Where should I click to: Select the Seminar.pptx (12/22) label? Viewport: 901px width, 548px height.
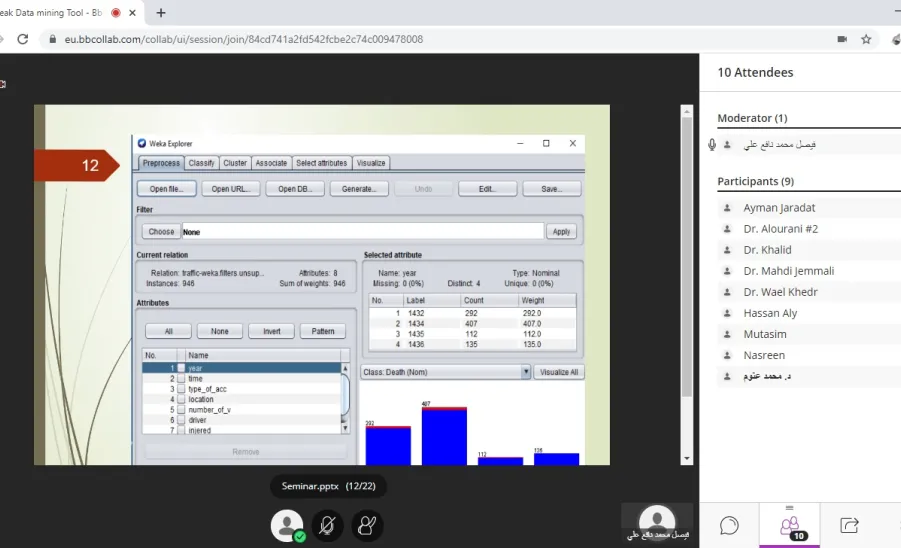click(328, 486)
